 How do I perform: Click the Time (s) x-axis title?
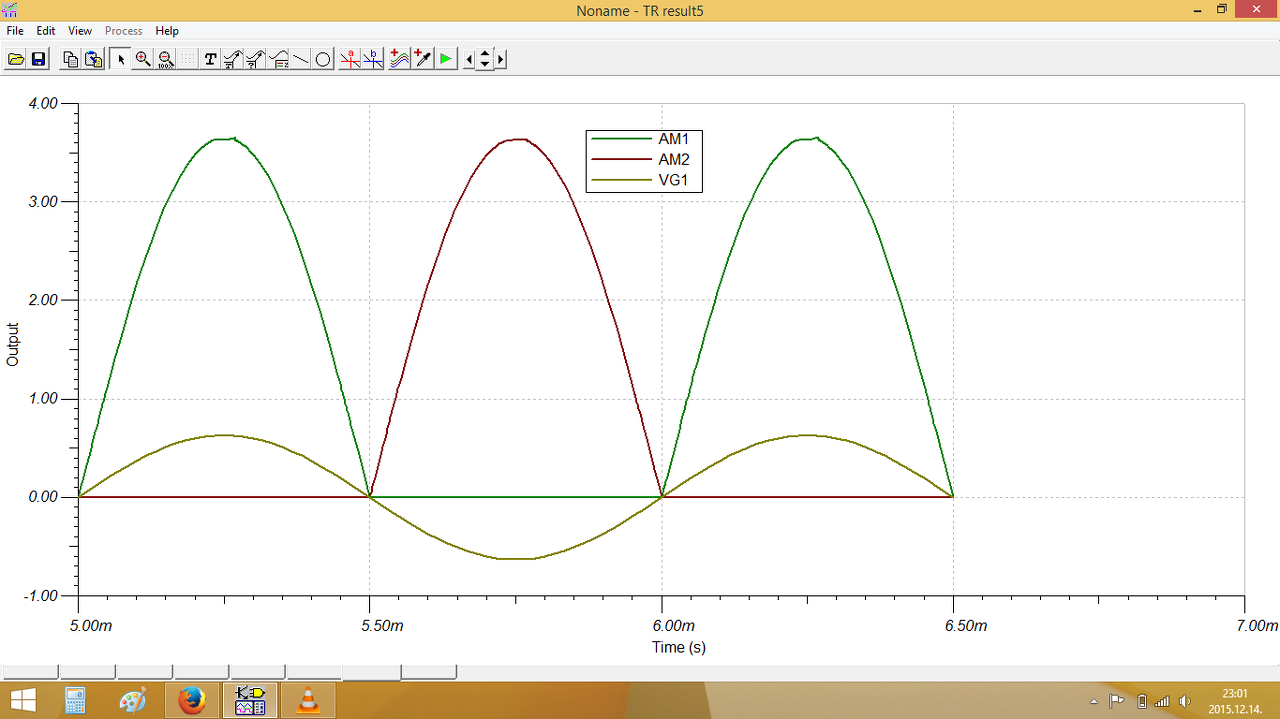click(x=679, y=647)
